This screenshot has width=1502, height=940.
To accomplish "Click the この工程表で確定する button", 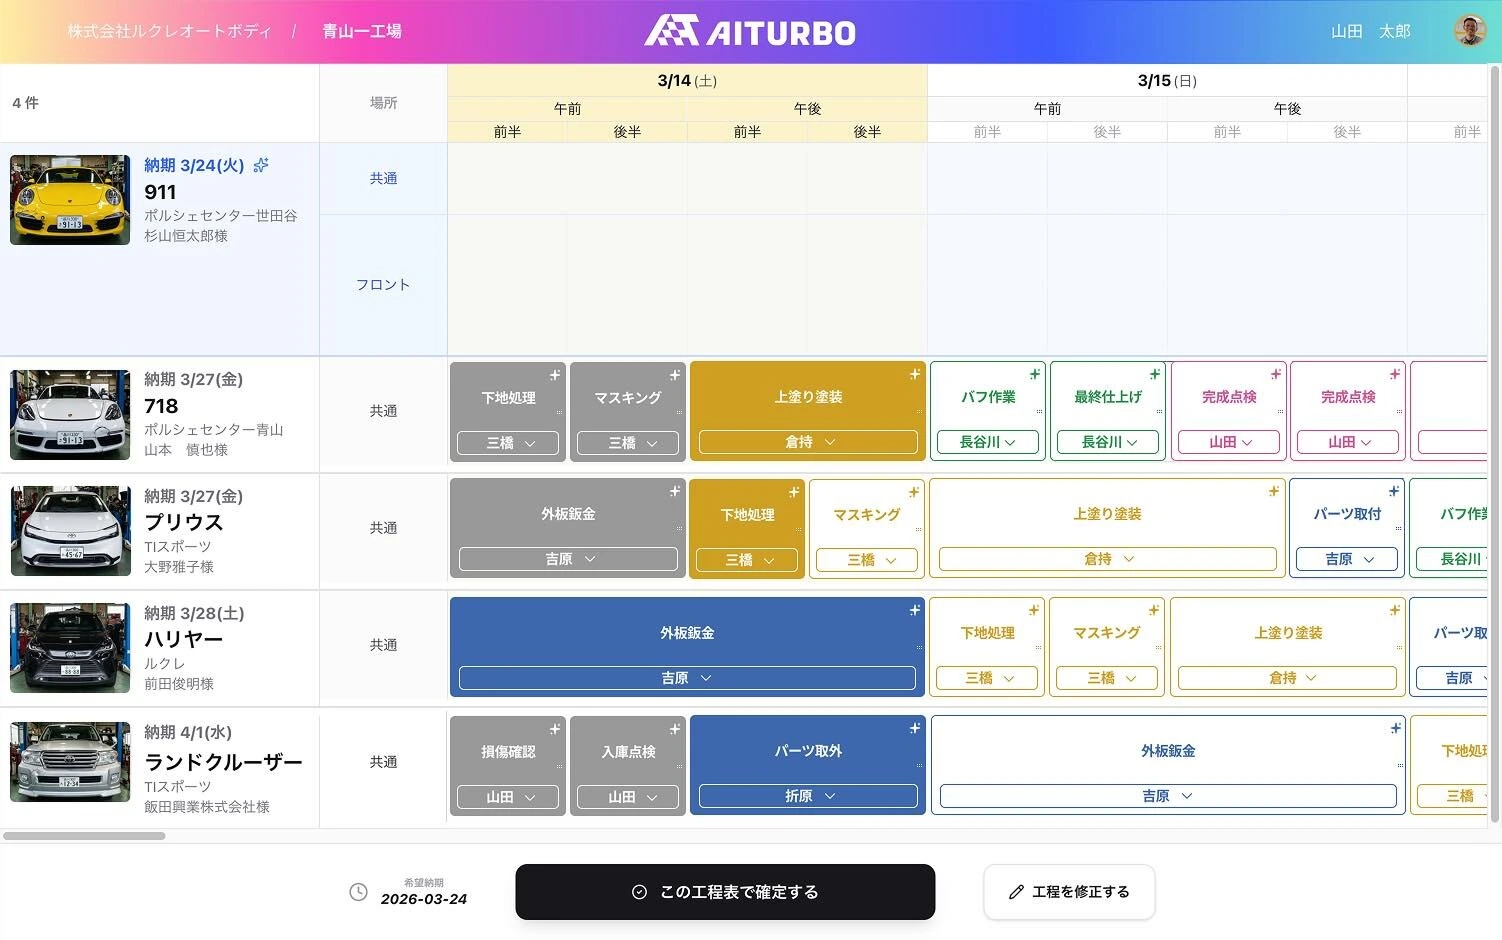I will pyautogui.click(x=725, y=892).
